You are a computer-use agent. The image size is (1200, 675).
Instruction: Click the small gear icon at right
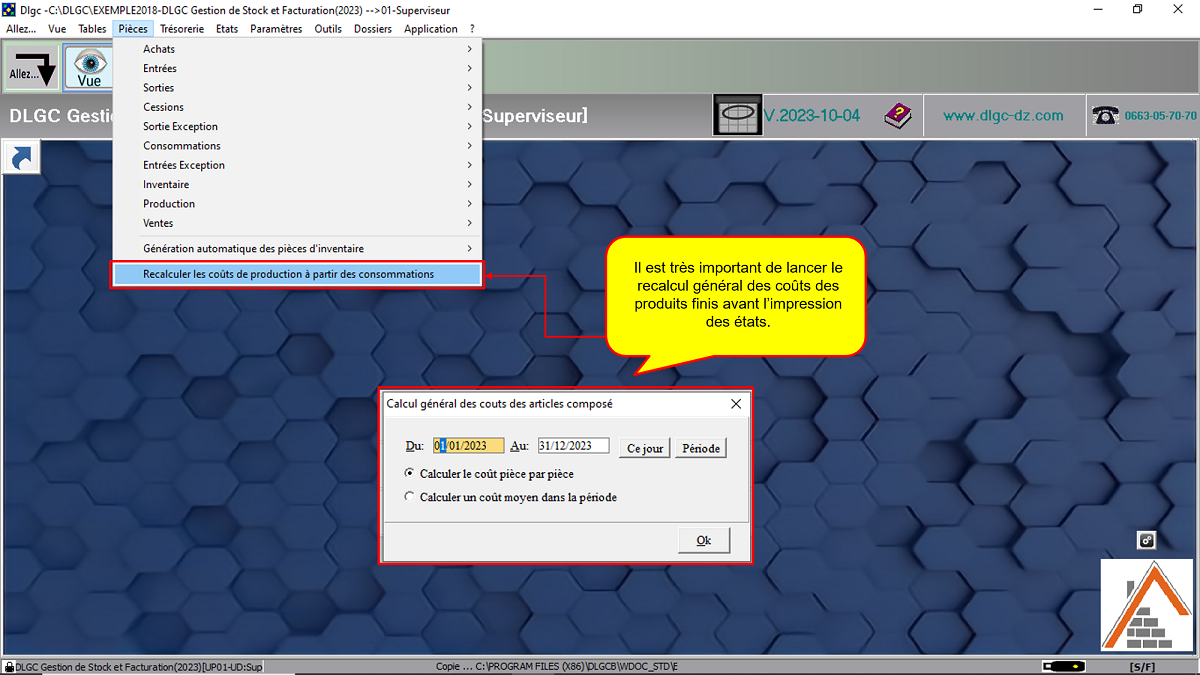pyautogui.click(x=1147, y=540)
